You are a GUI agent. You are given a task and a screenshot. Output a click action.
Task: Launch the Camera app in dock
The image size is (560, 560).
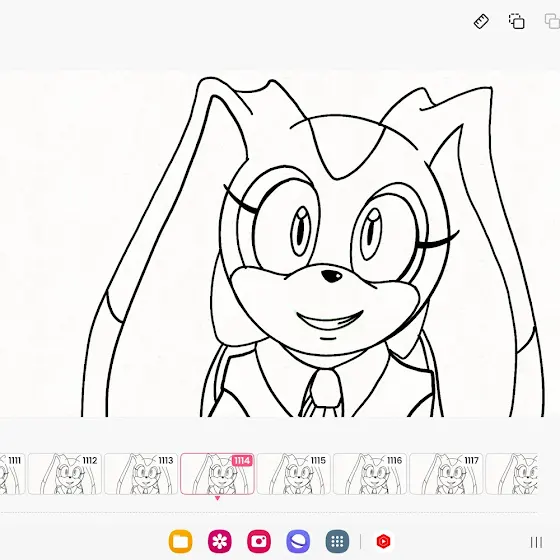point(259,541)
